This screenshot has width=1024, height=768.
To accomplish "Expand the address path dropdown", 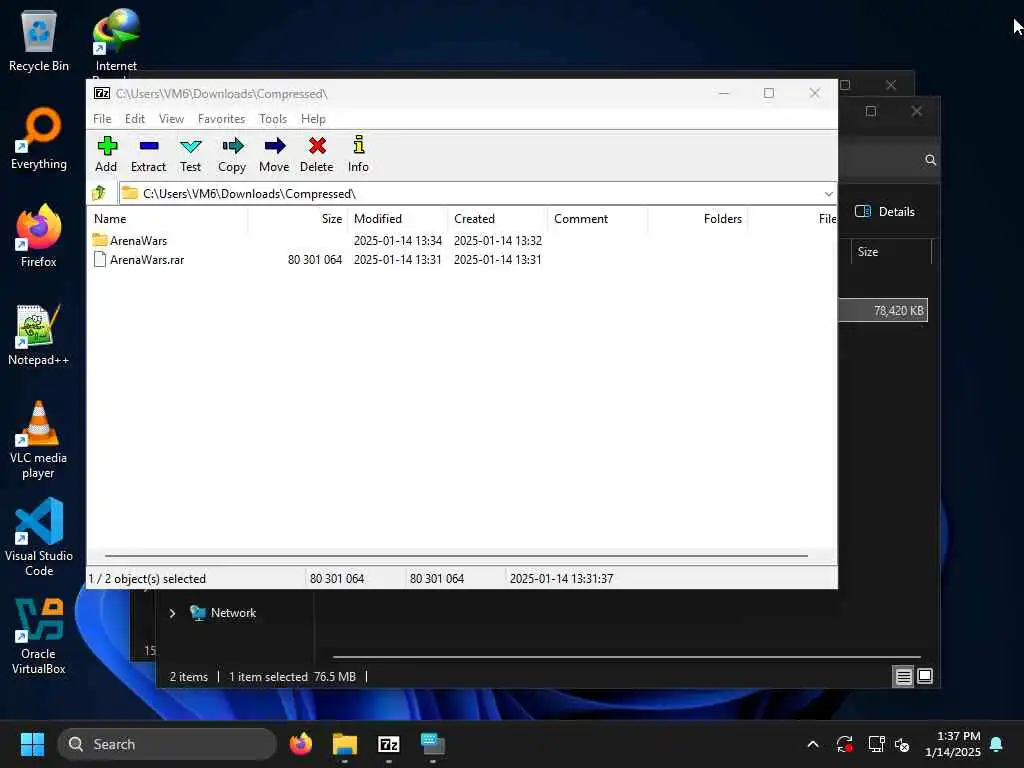I will pos(828,194).
